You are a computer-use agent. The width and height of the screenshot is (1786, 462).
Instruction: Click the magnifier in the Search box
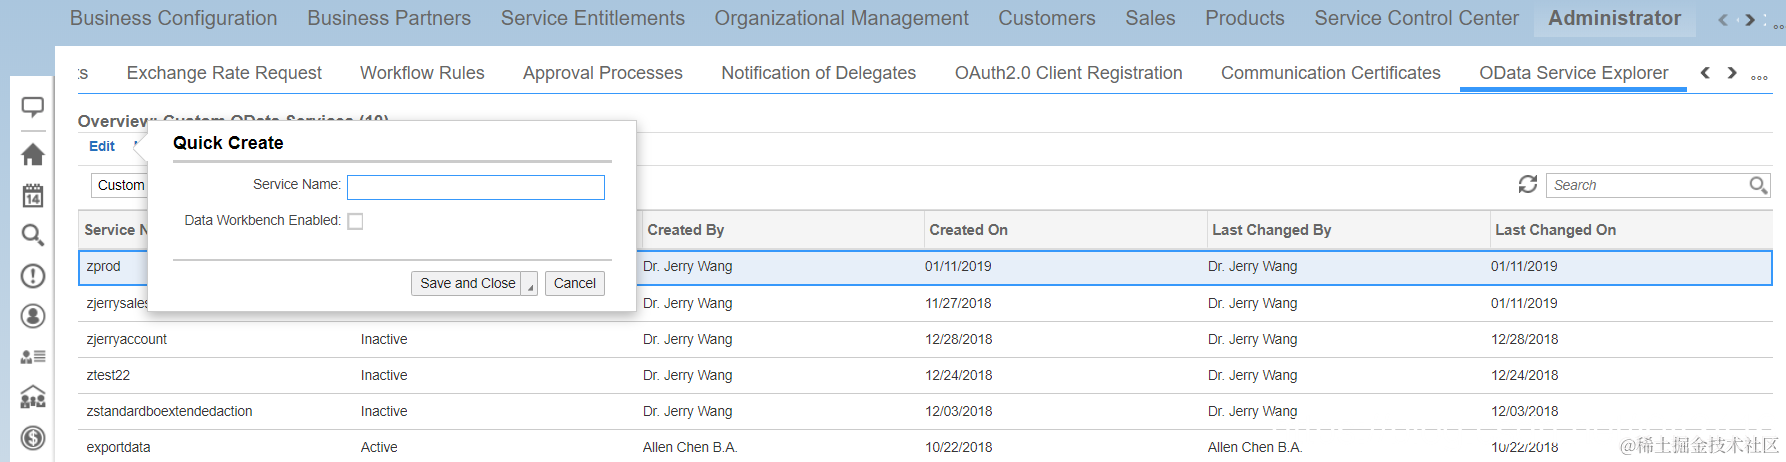click(x=1757, y=185)
